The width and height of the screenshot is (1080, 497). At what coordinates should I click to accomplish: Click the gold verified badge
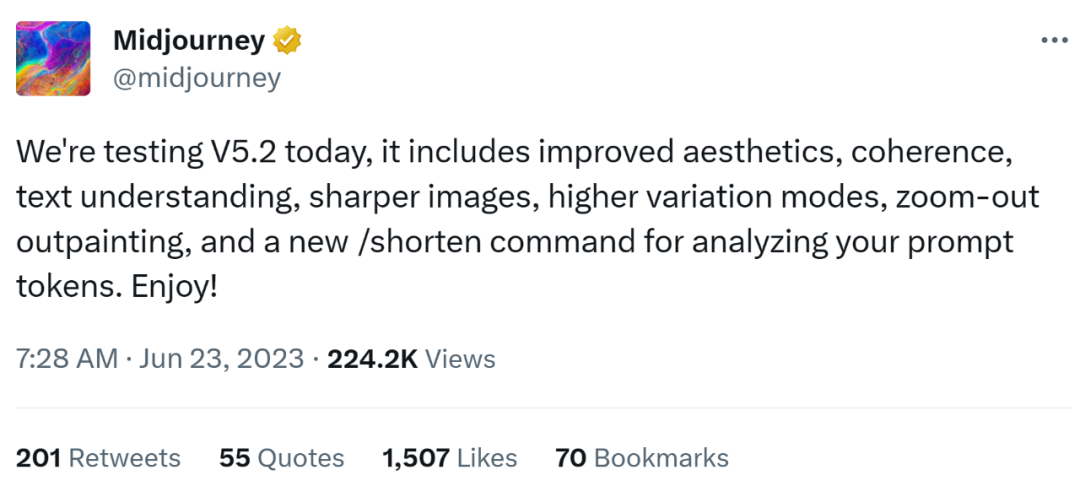pyautogui.click(x=287, y=41)
